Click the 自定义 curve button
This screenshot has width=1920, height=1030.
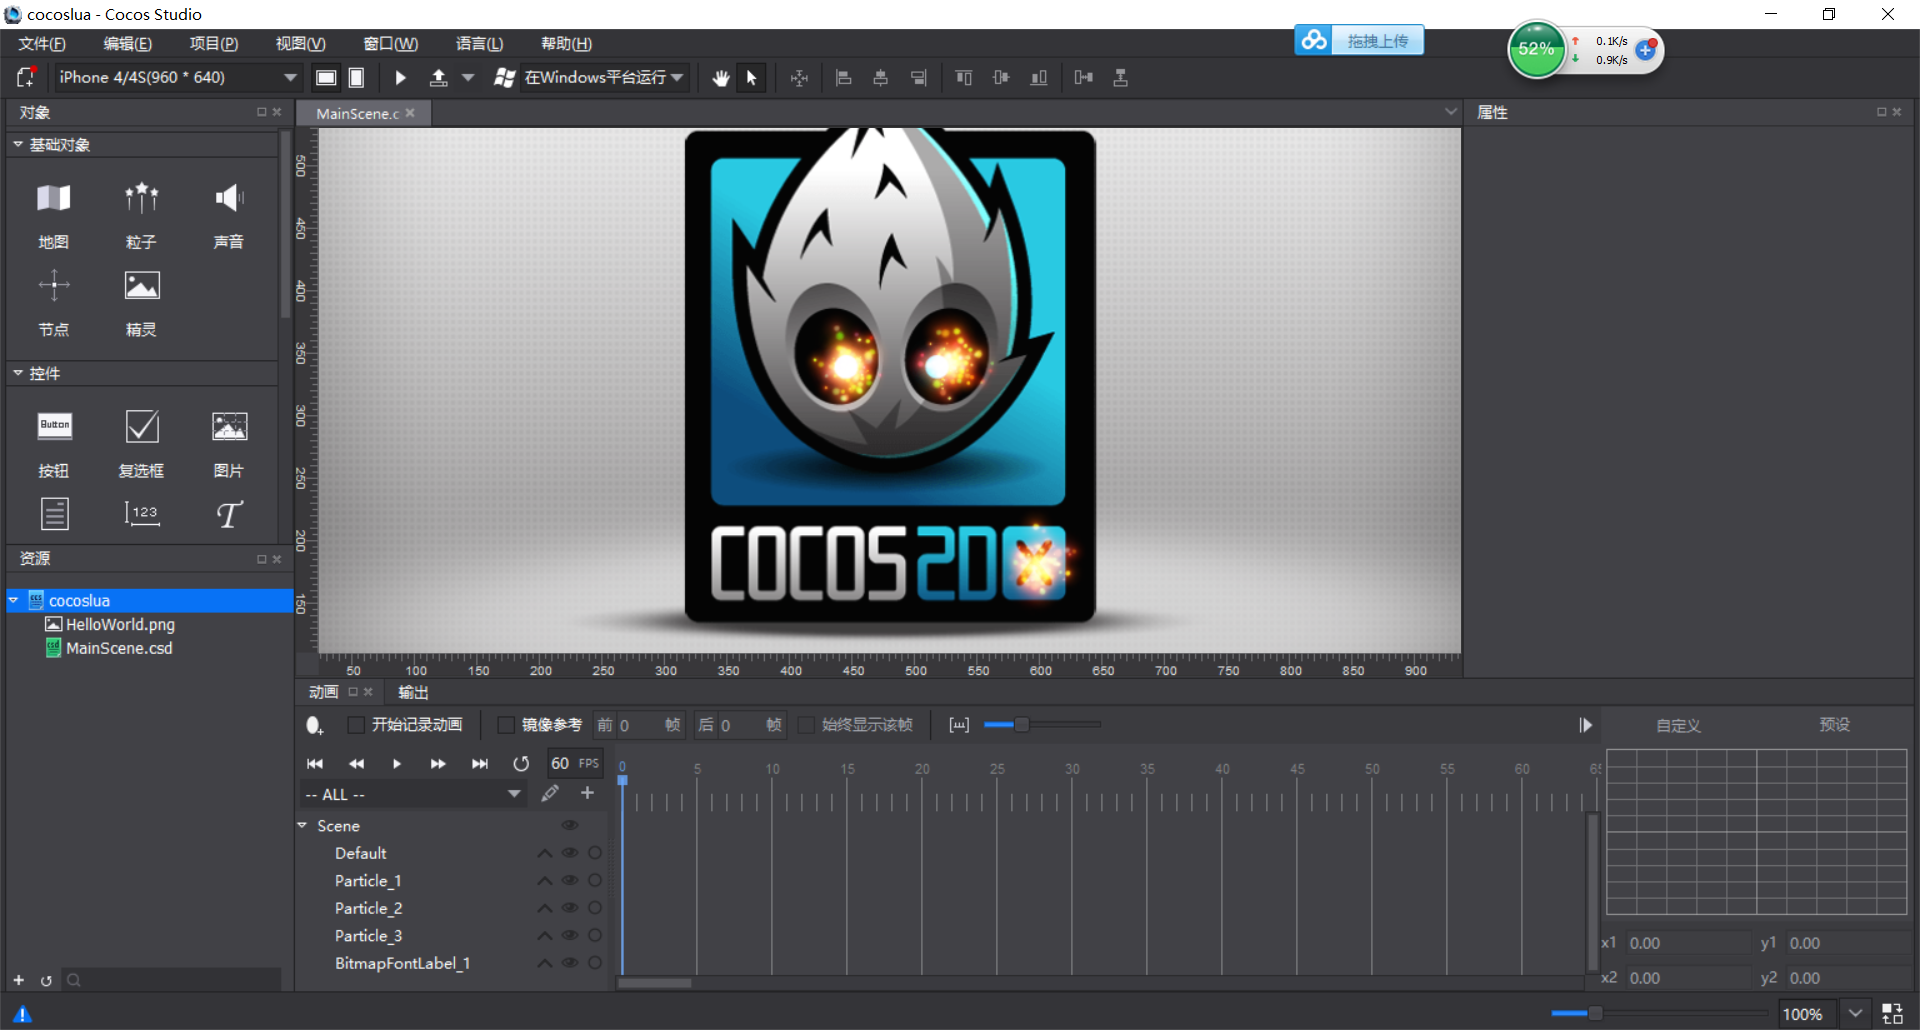point(1679,725)
